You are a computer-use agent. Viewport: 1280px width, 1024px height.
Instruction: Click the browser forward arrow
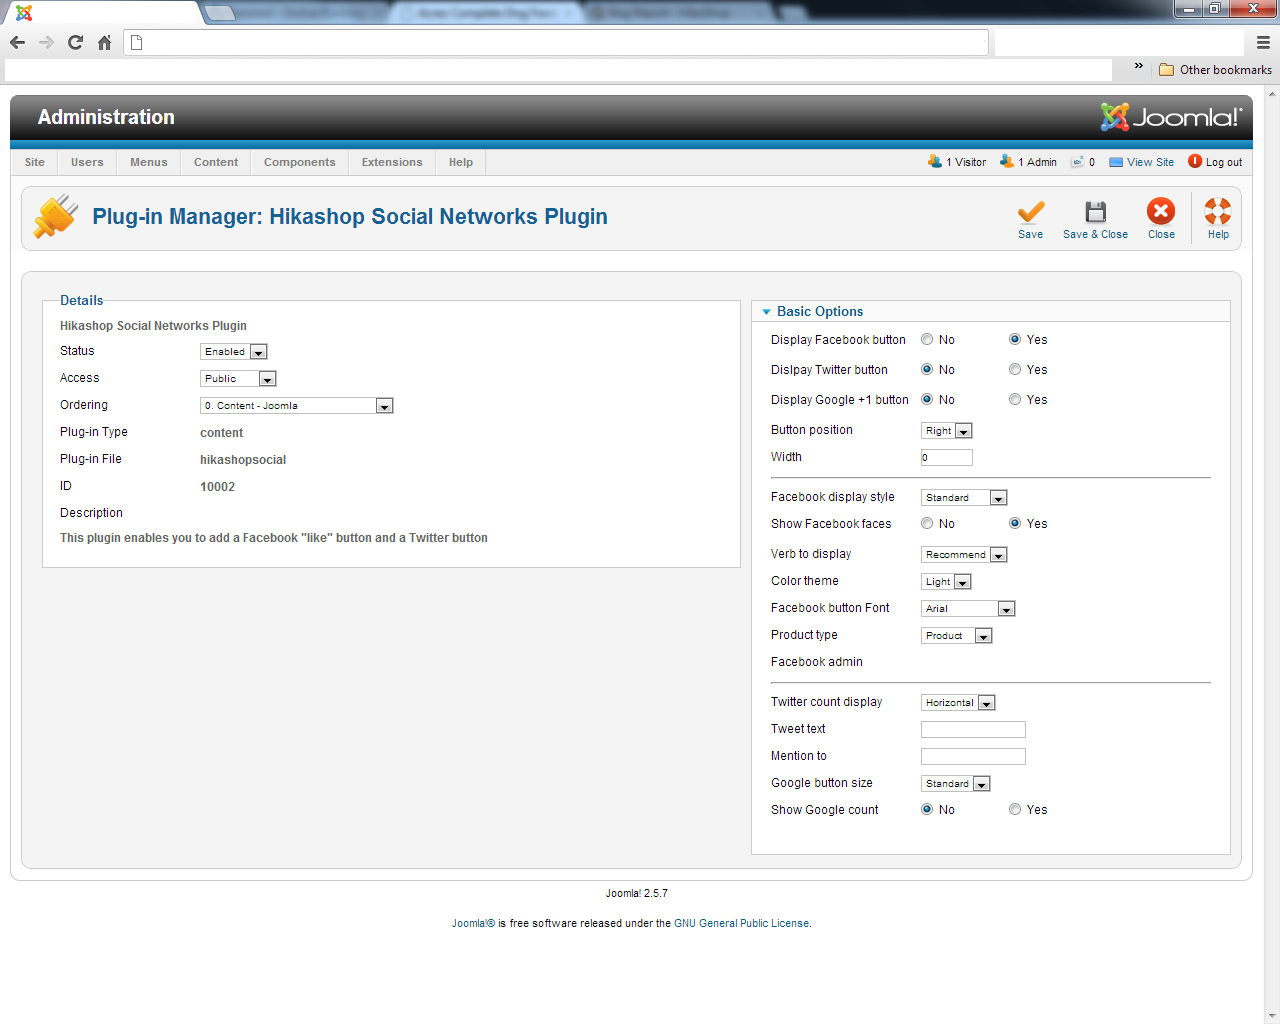[x=46, y=42]
